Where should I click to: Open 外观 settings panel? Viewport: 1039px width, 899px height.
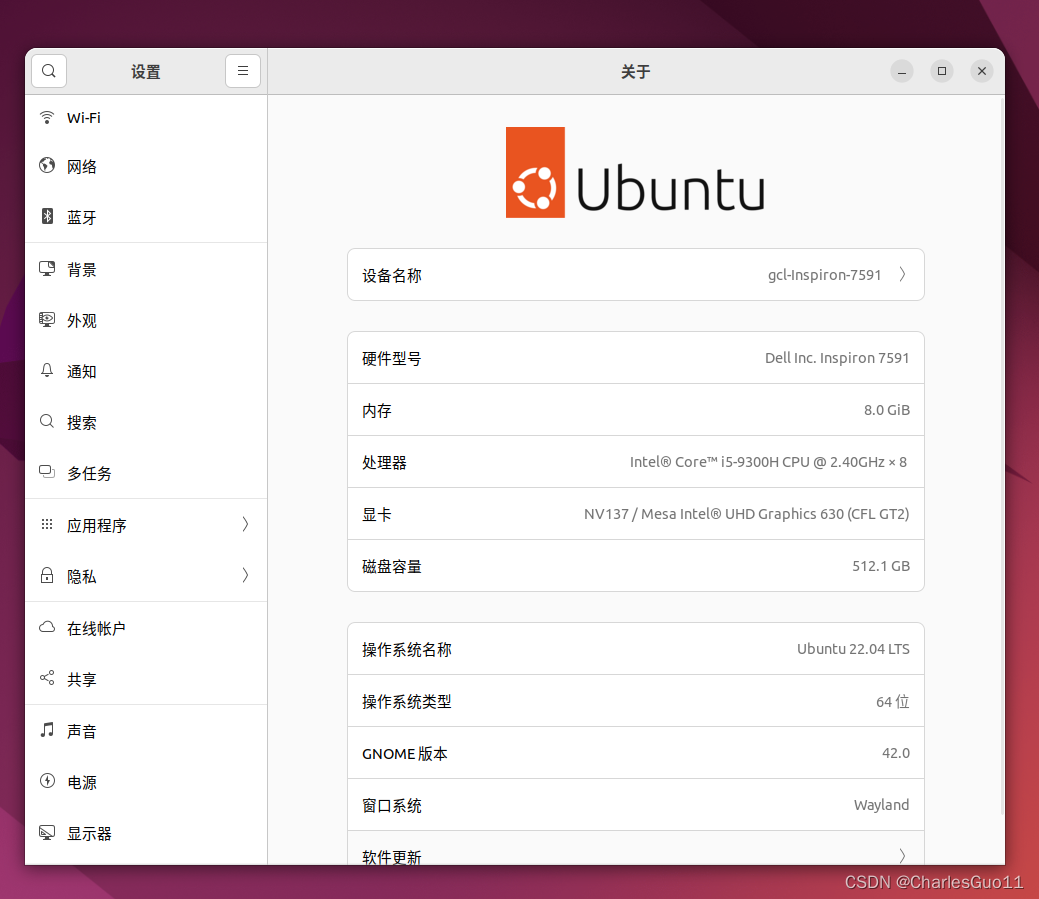[146, 320]
